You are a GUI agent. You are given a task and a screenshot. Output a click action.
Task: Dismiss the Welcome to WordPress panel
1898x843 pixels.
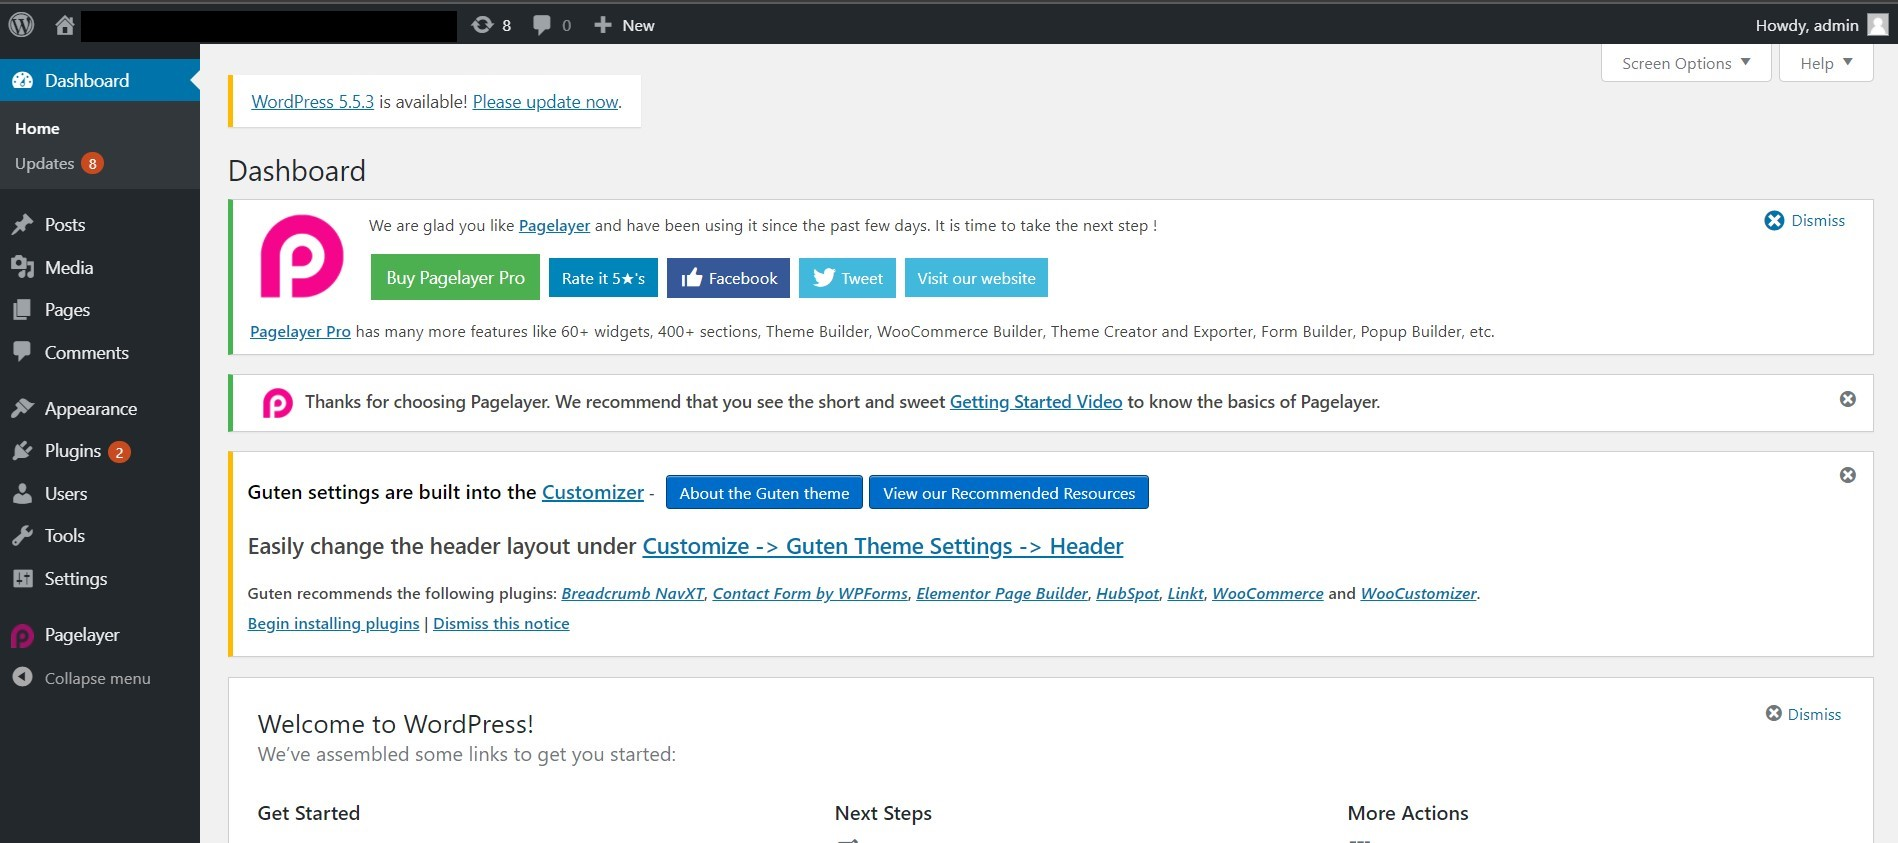[x=1803, y=714]
